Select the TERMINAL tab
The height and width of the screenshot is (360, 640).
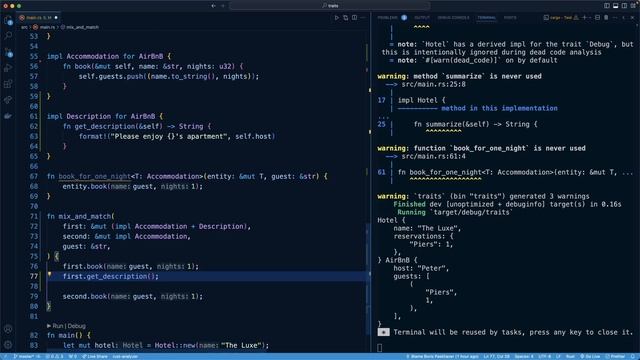pos(487,18)
